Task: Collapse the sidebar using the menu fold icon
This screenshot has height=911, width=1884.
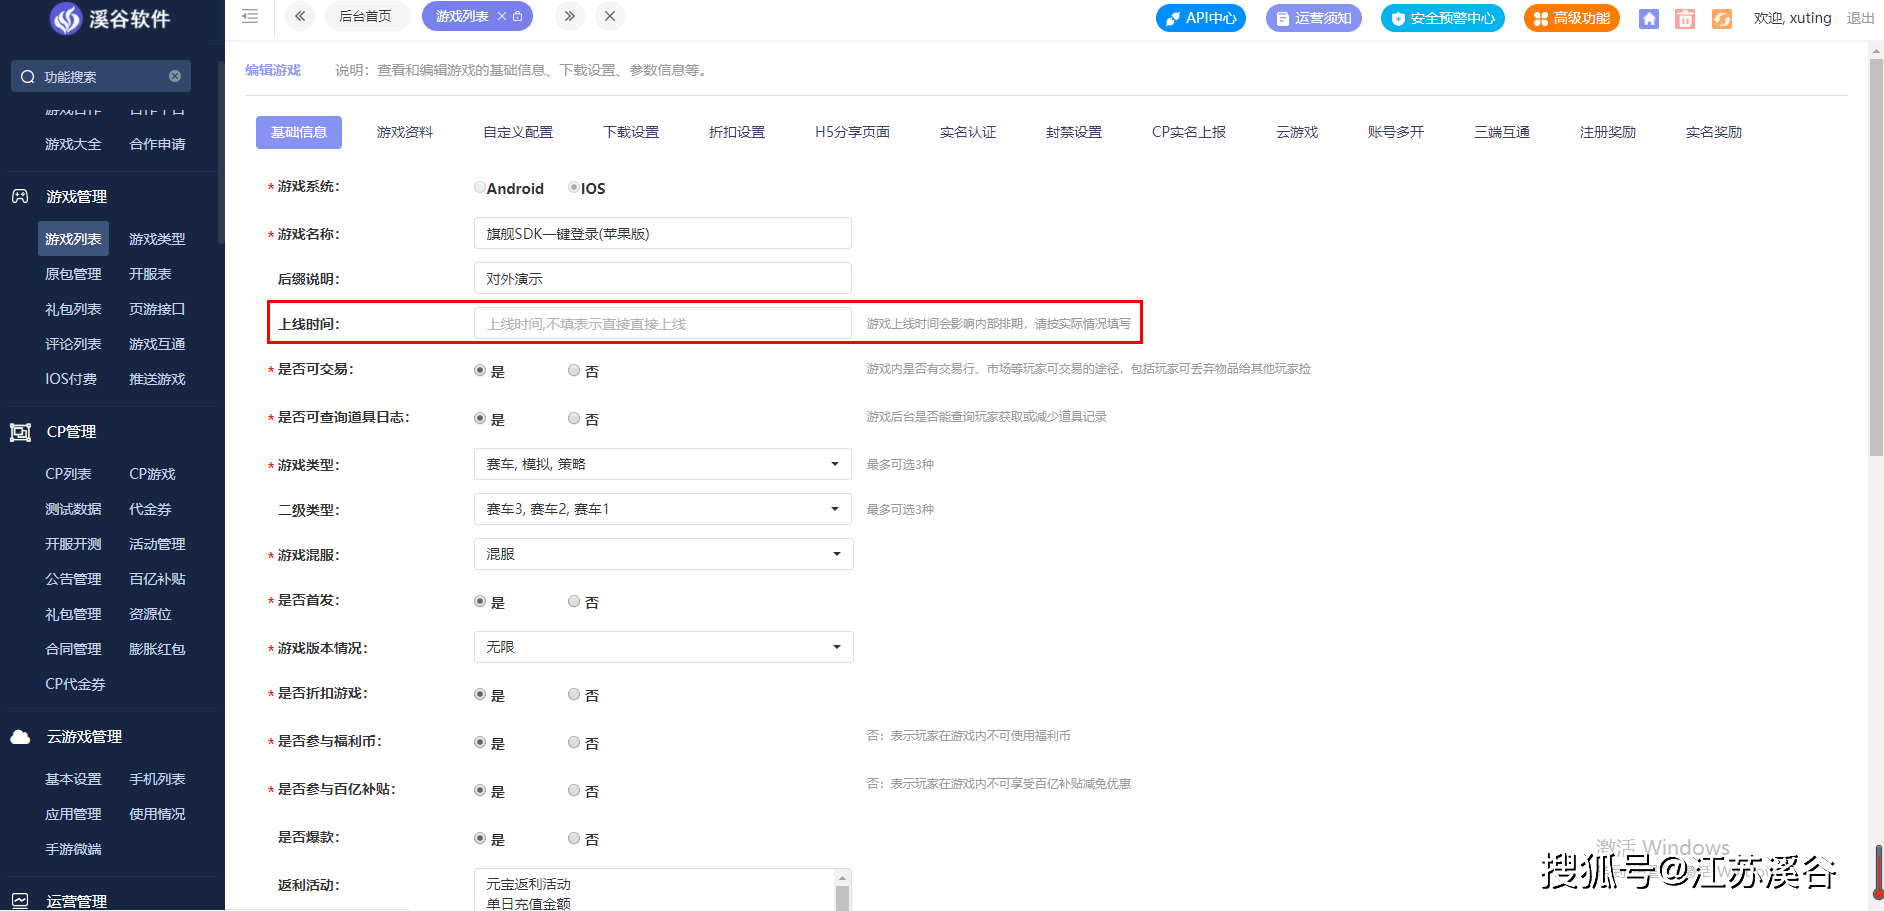Action: click(x=250, y=16)
